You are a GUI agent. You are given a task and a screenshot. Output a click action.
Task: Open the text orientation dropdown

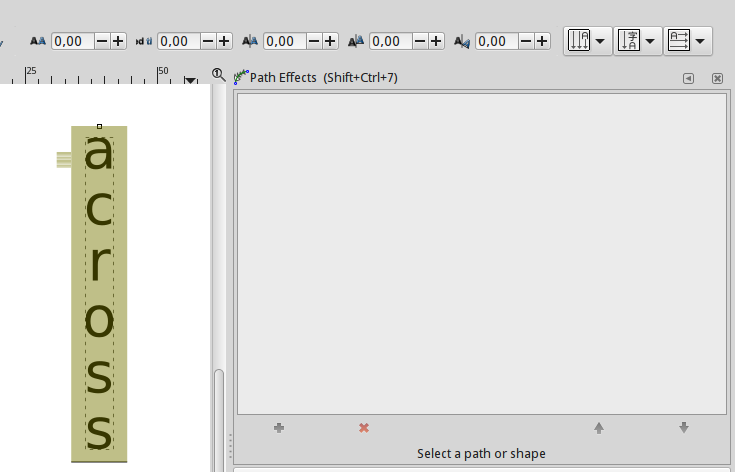pyautogui.click(x=638, y=41)
